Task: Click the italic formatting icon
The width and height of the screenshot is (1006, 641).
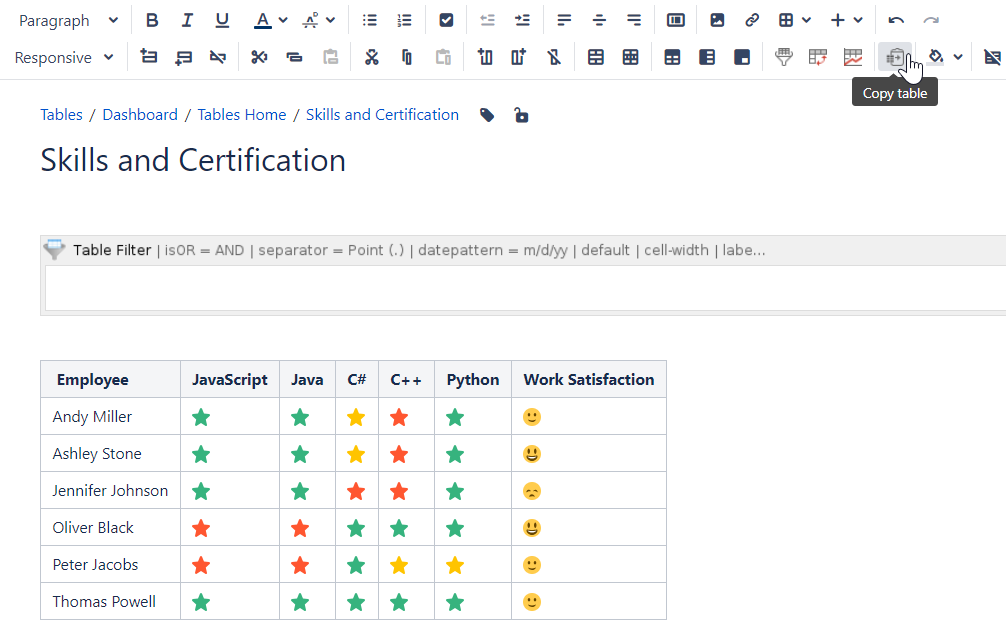Action: 187,20
